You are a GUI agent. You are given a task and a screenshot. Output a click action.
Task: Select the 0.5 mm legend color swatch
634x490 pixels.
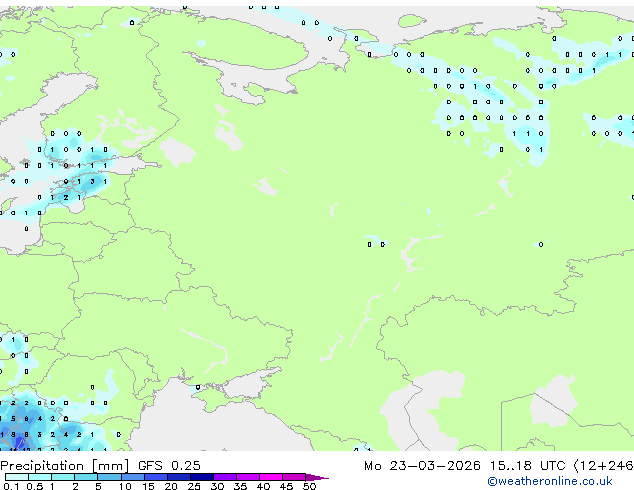tap(40, 477)
